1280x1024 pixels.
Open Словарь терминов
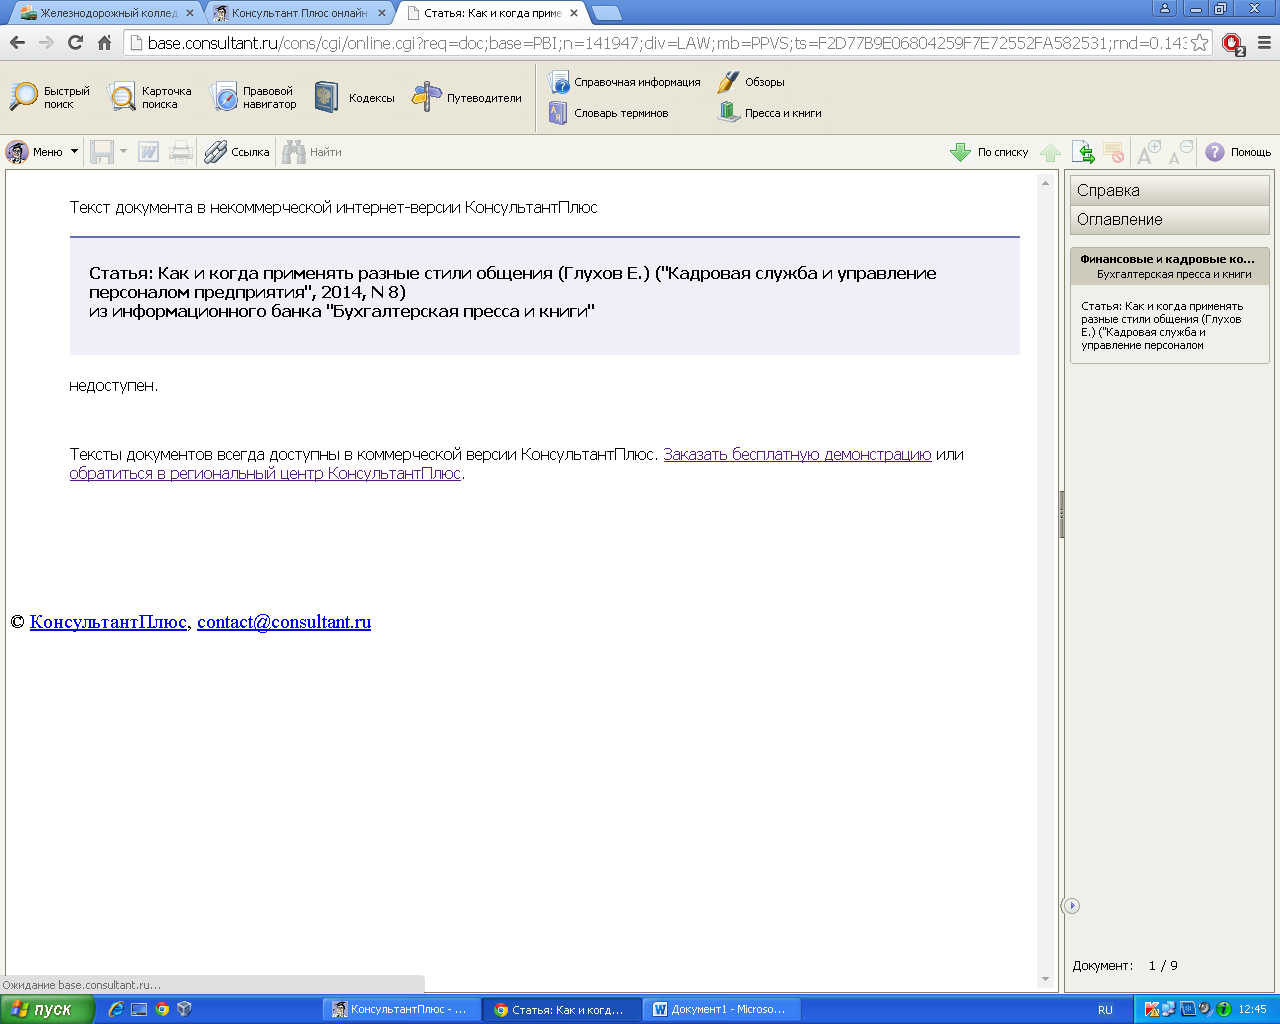(608, 113)
